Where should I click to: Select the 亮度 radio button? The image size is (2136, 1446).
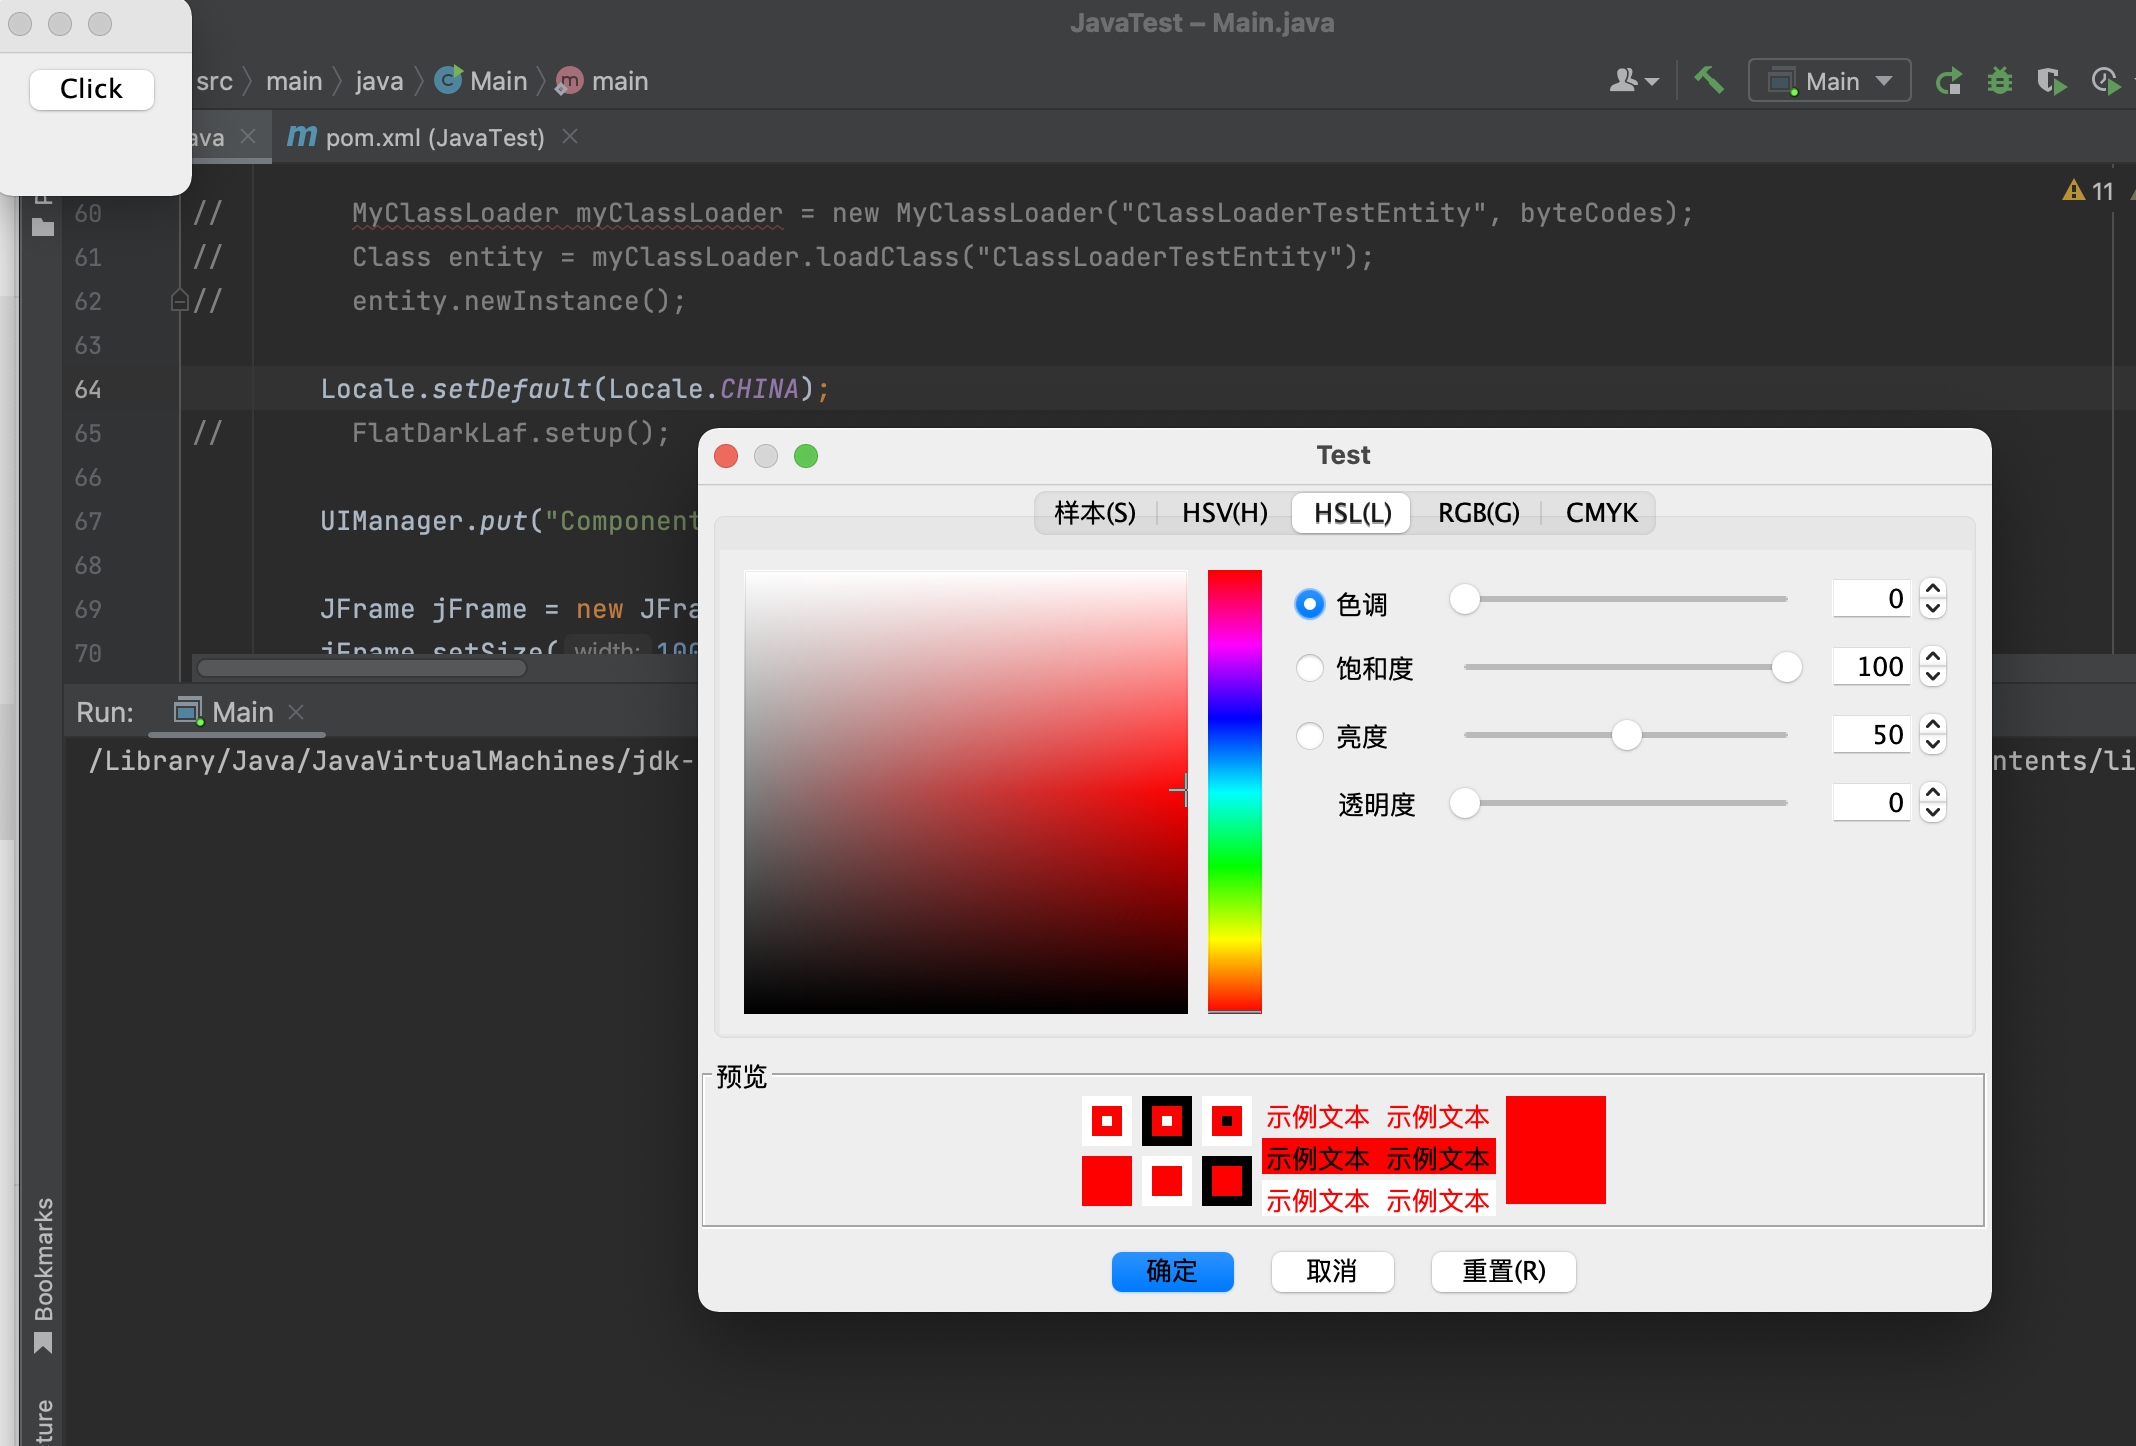(1309, 735)
